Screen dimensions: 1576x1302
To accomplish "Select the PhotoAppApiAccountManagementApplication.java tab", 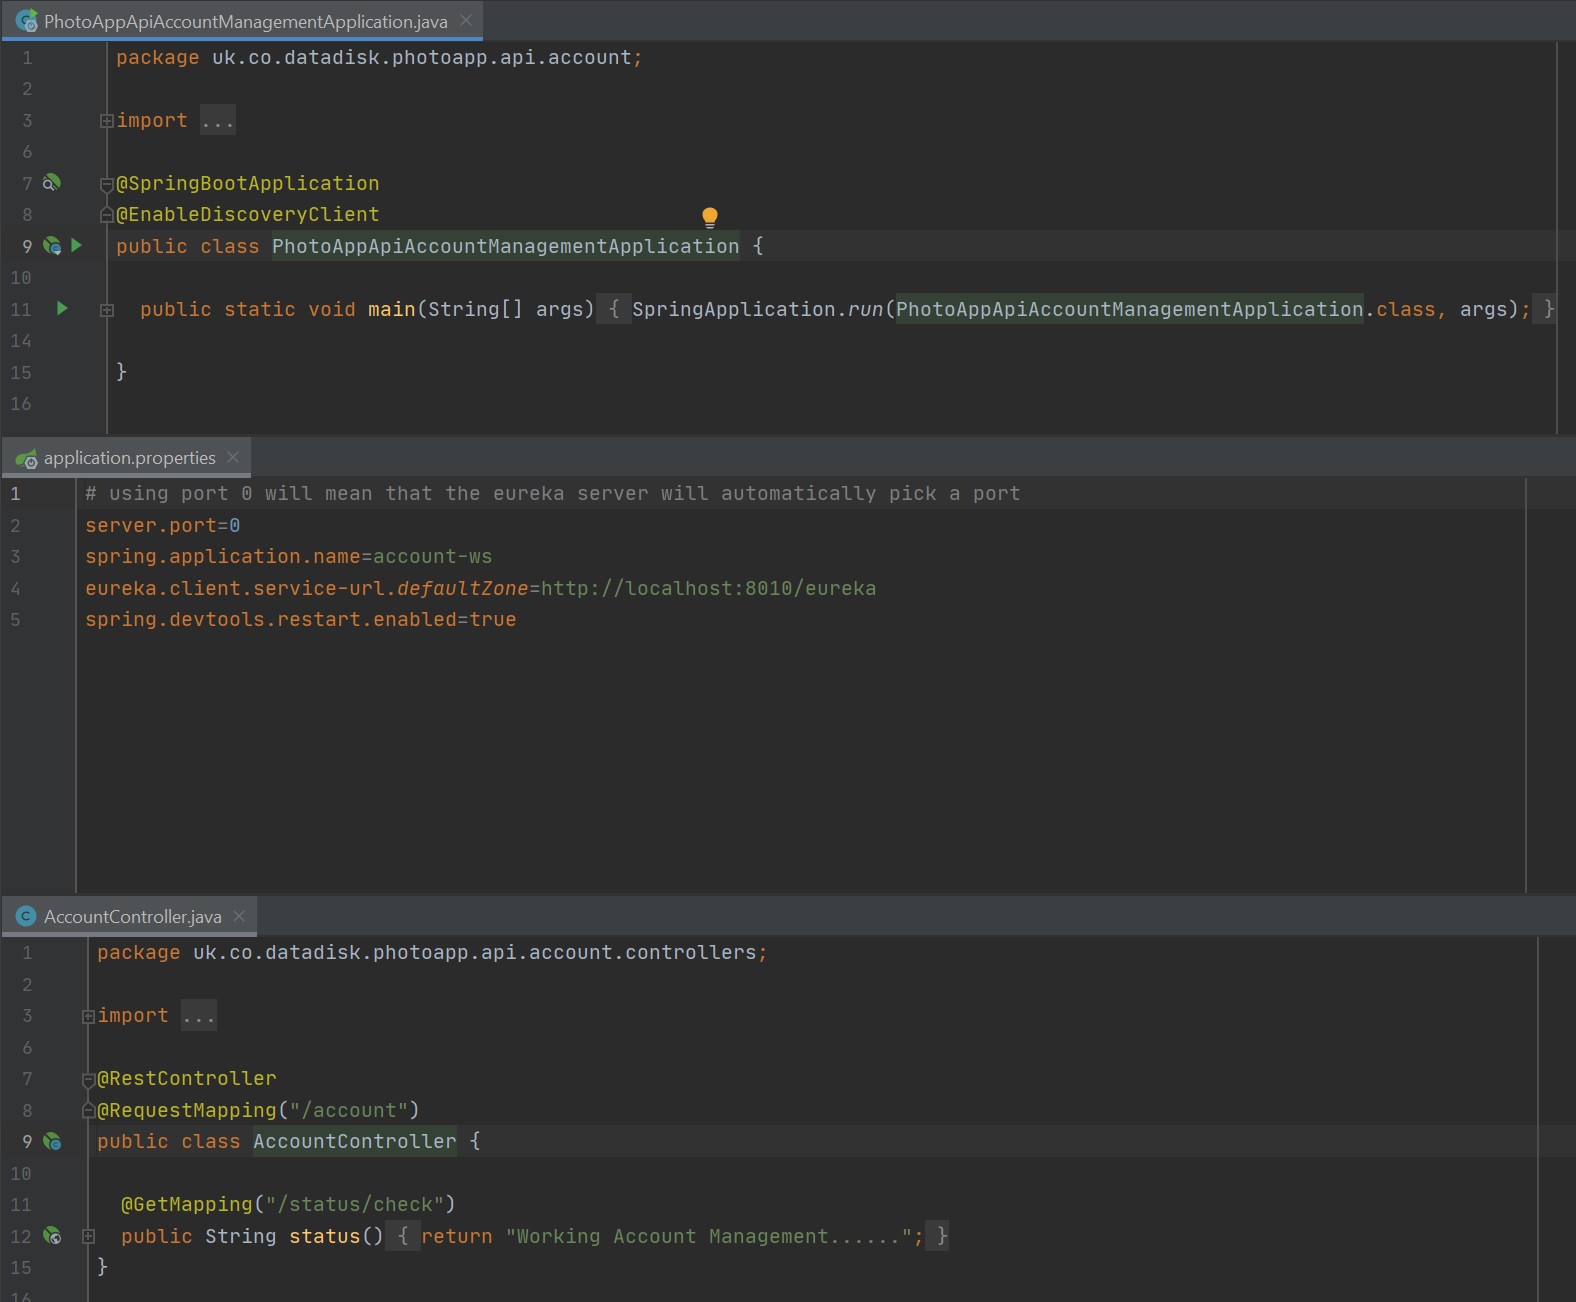I will (x=245, y=21).
